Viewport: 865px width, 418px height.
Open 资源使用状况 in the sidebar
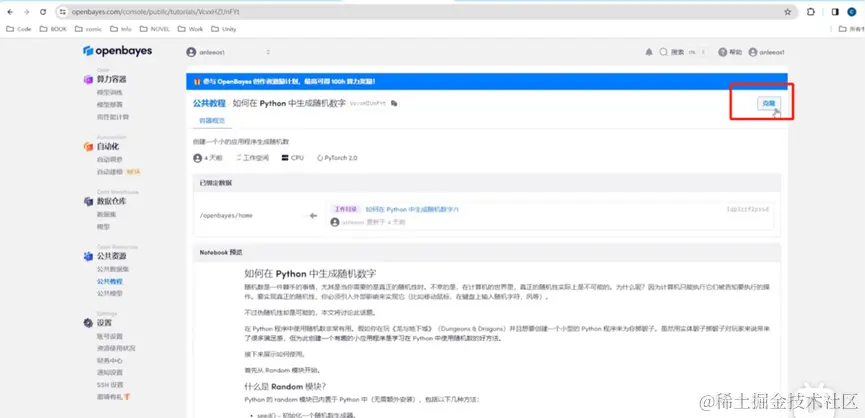(116, 349)
